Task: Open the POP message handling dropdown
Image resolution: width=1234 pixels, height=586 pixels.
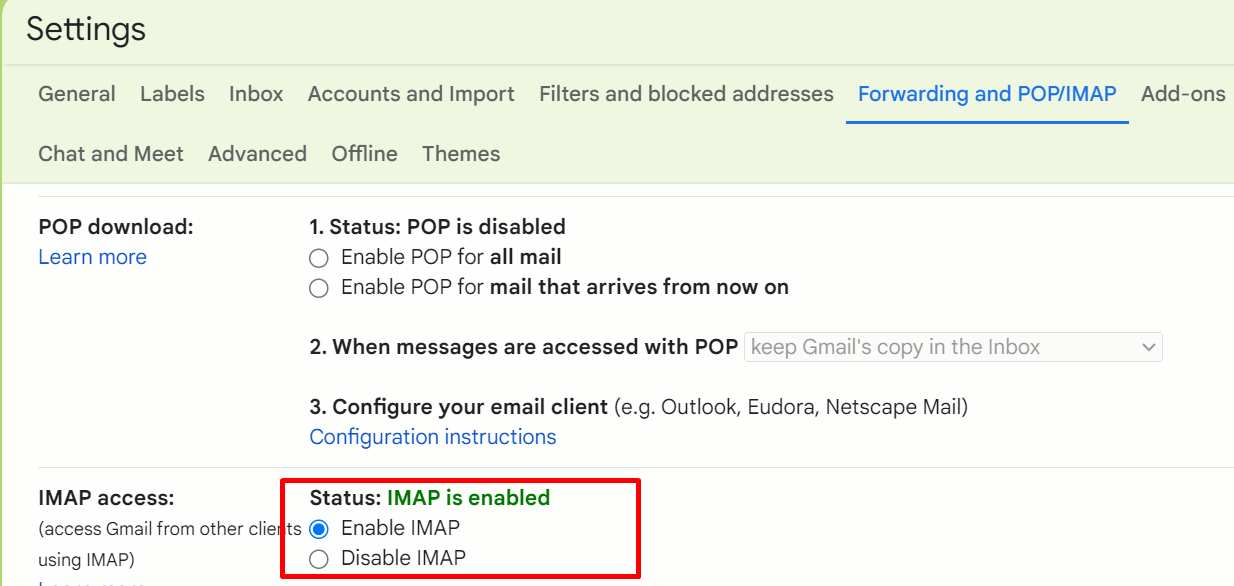Action: point(952,346)
